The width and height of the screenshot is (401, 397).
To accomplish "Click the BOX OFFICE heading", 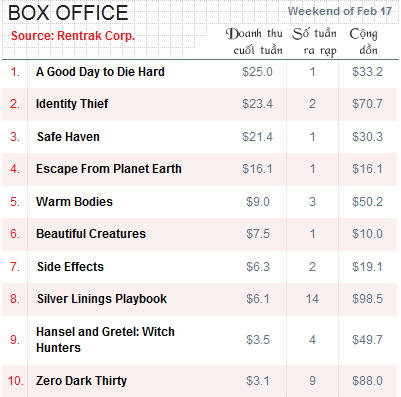I will tap(68, 13).
